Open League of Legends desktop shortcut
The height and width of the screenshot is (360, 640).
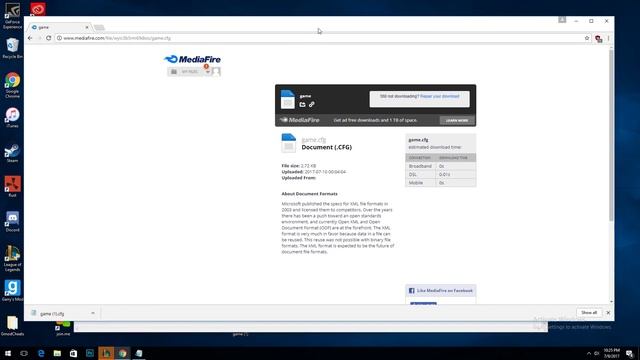pos(12,259)
